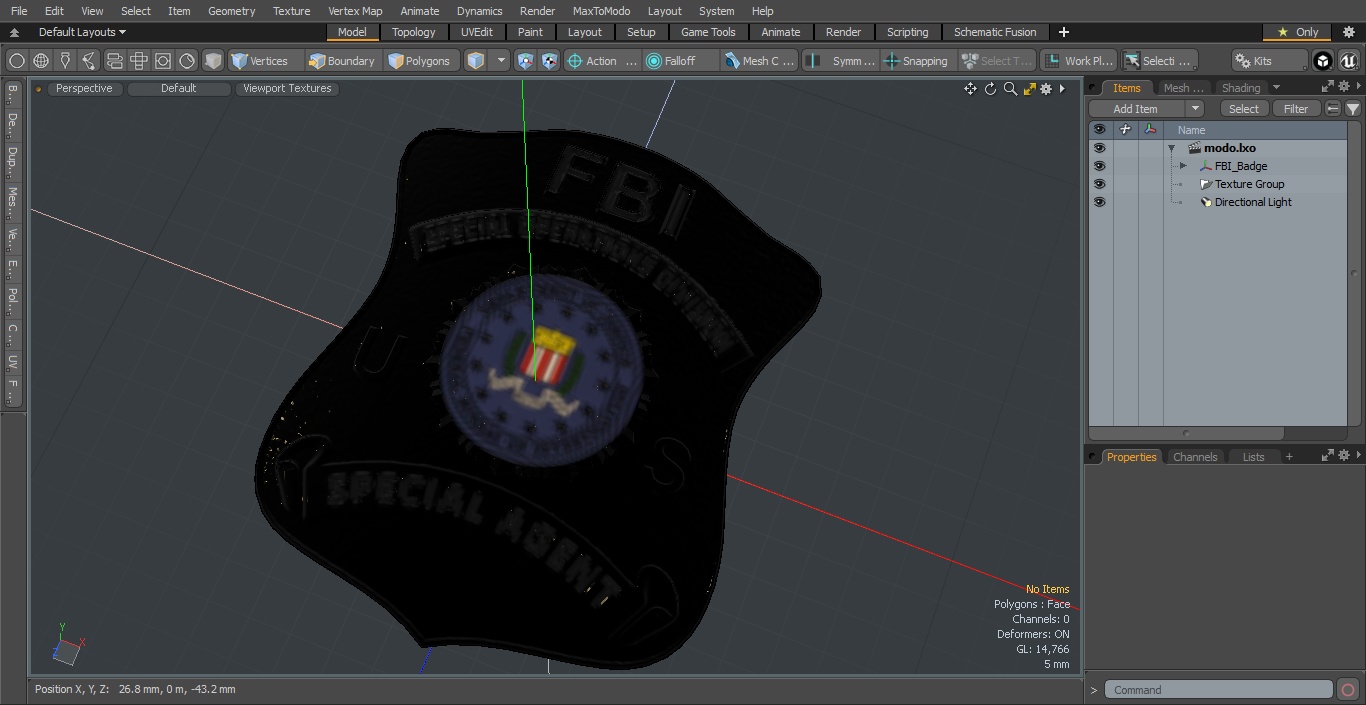The image size is (1366, 705).
Task: Select the pen tool icon
Action: (65, 61)
